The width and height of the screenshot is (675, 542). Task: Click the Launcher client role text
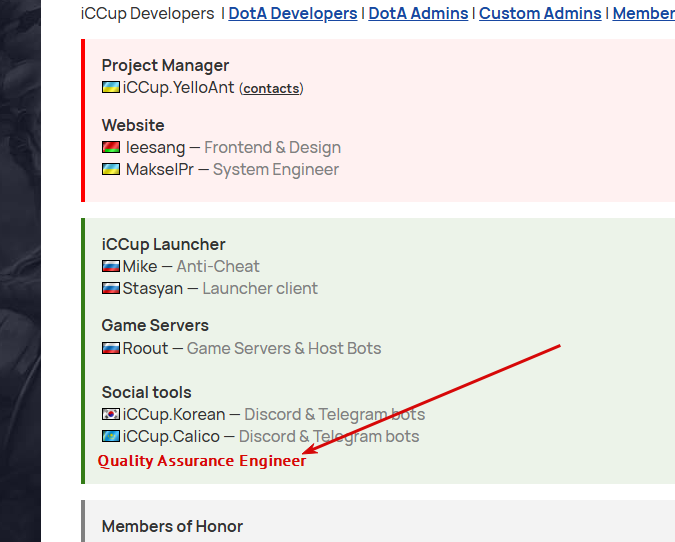(260, 288)
